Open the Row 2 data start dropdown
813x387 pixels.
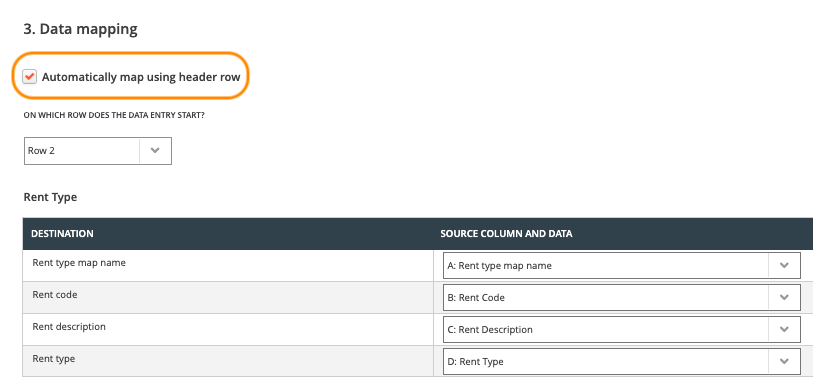point(97,151)
